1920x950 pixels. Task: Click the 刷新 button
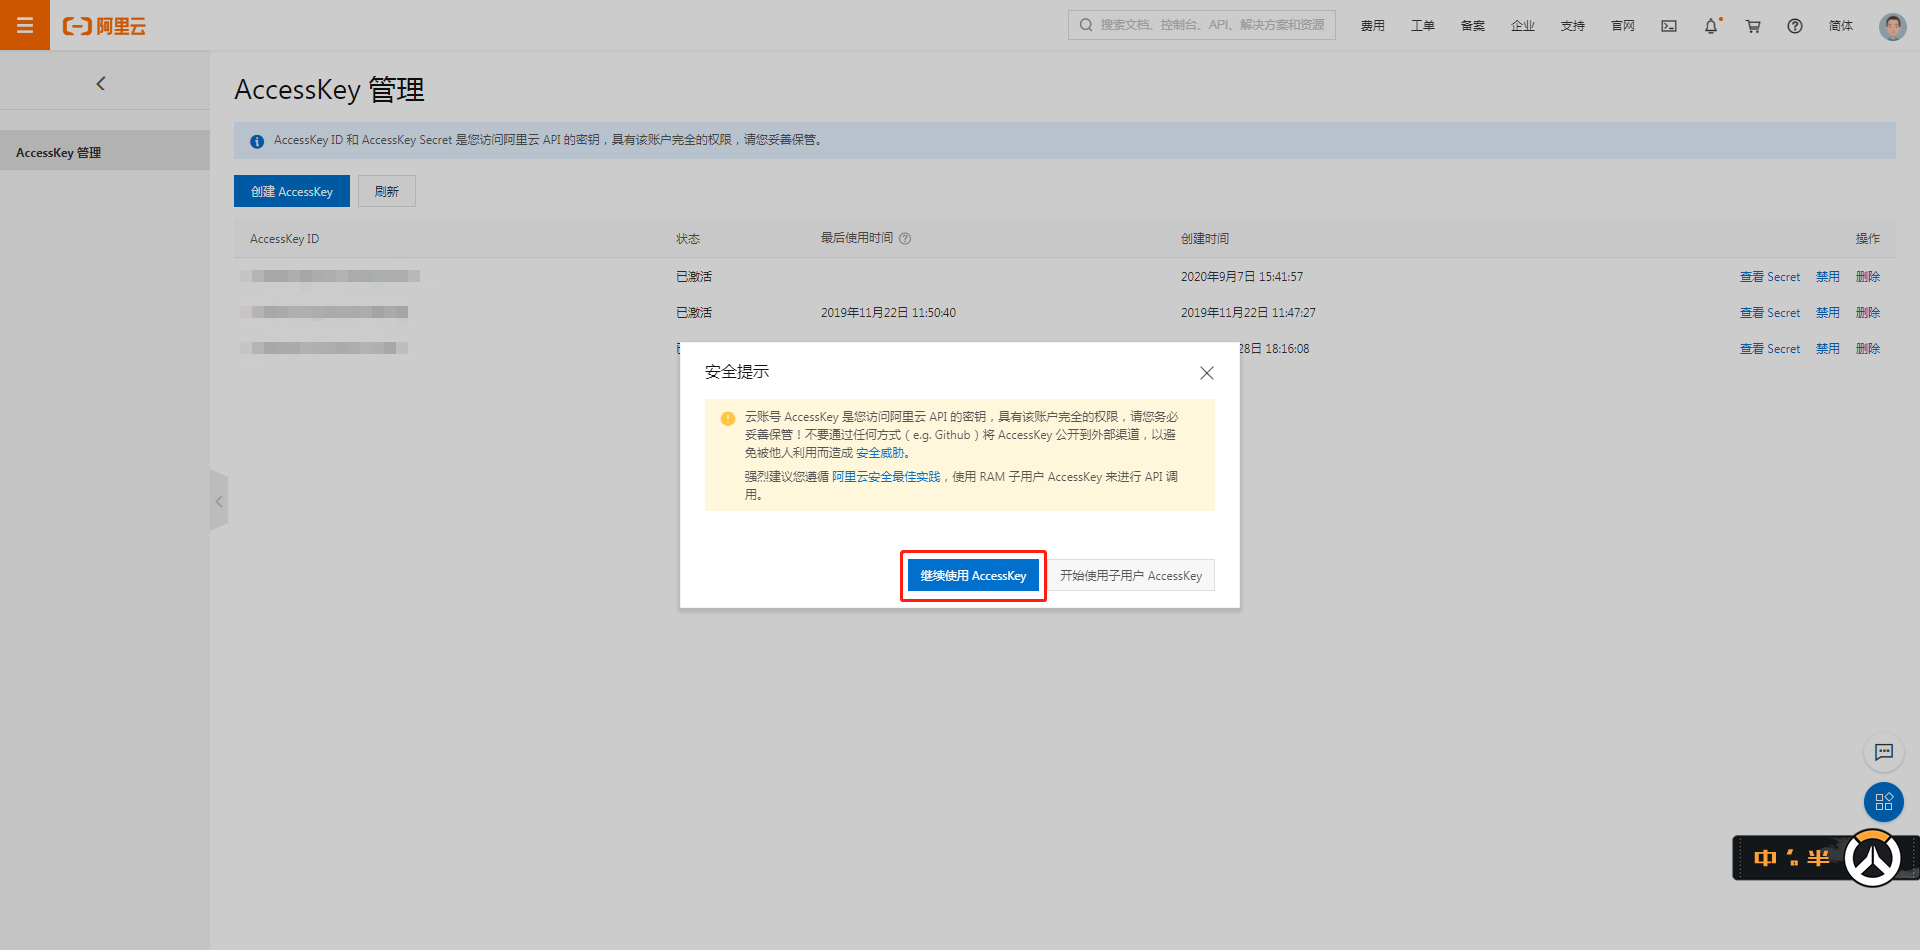coord(387,191)
